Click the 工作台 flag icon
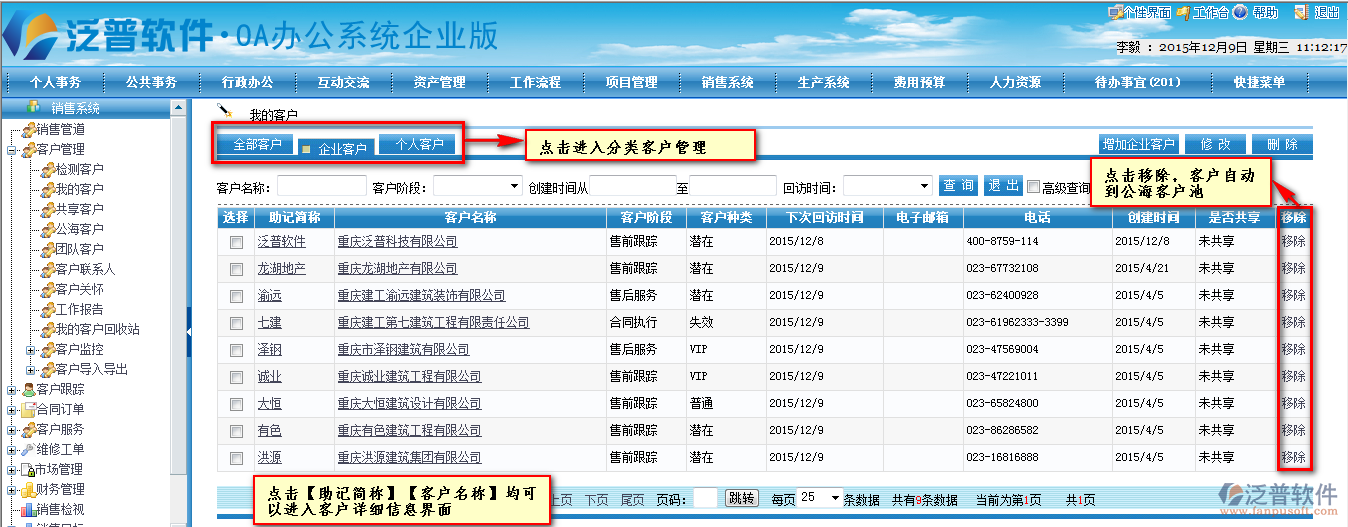 click(1183, 13)
